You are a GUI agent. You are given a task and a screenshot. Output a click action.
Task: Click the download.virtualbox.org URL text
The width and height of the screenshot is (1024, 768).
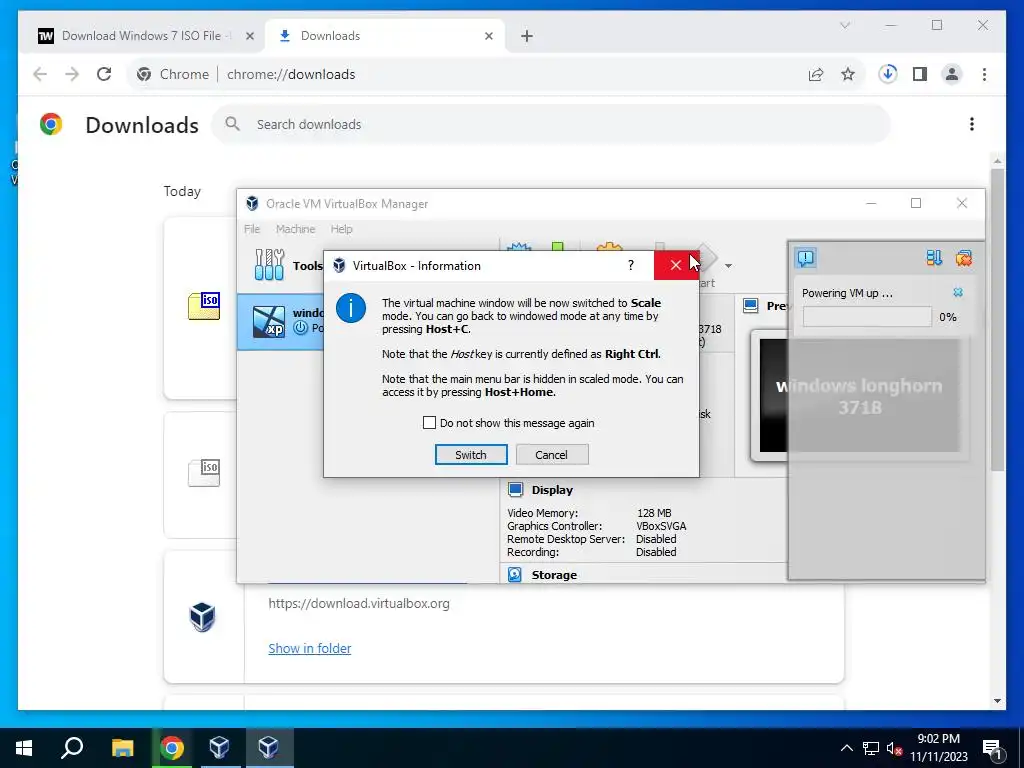point(359,603)
